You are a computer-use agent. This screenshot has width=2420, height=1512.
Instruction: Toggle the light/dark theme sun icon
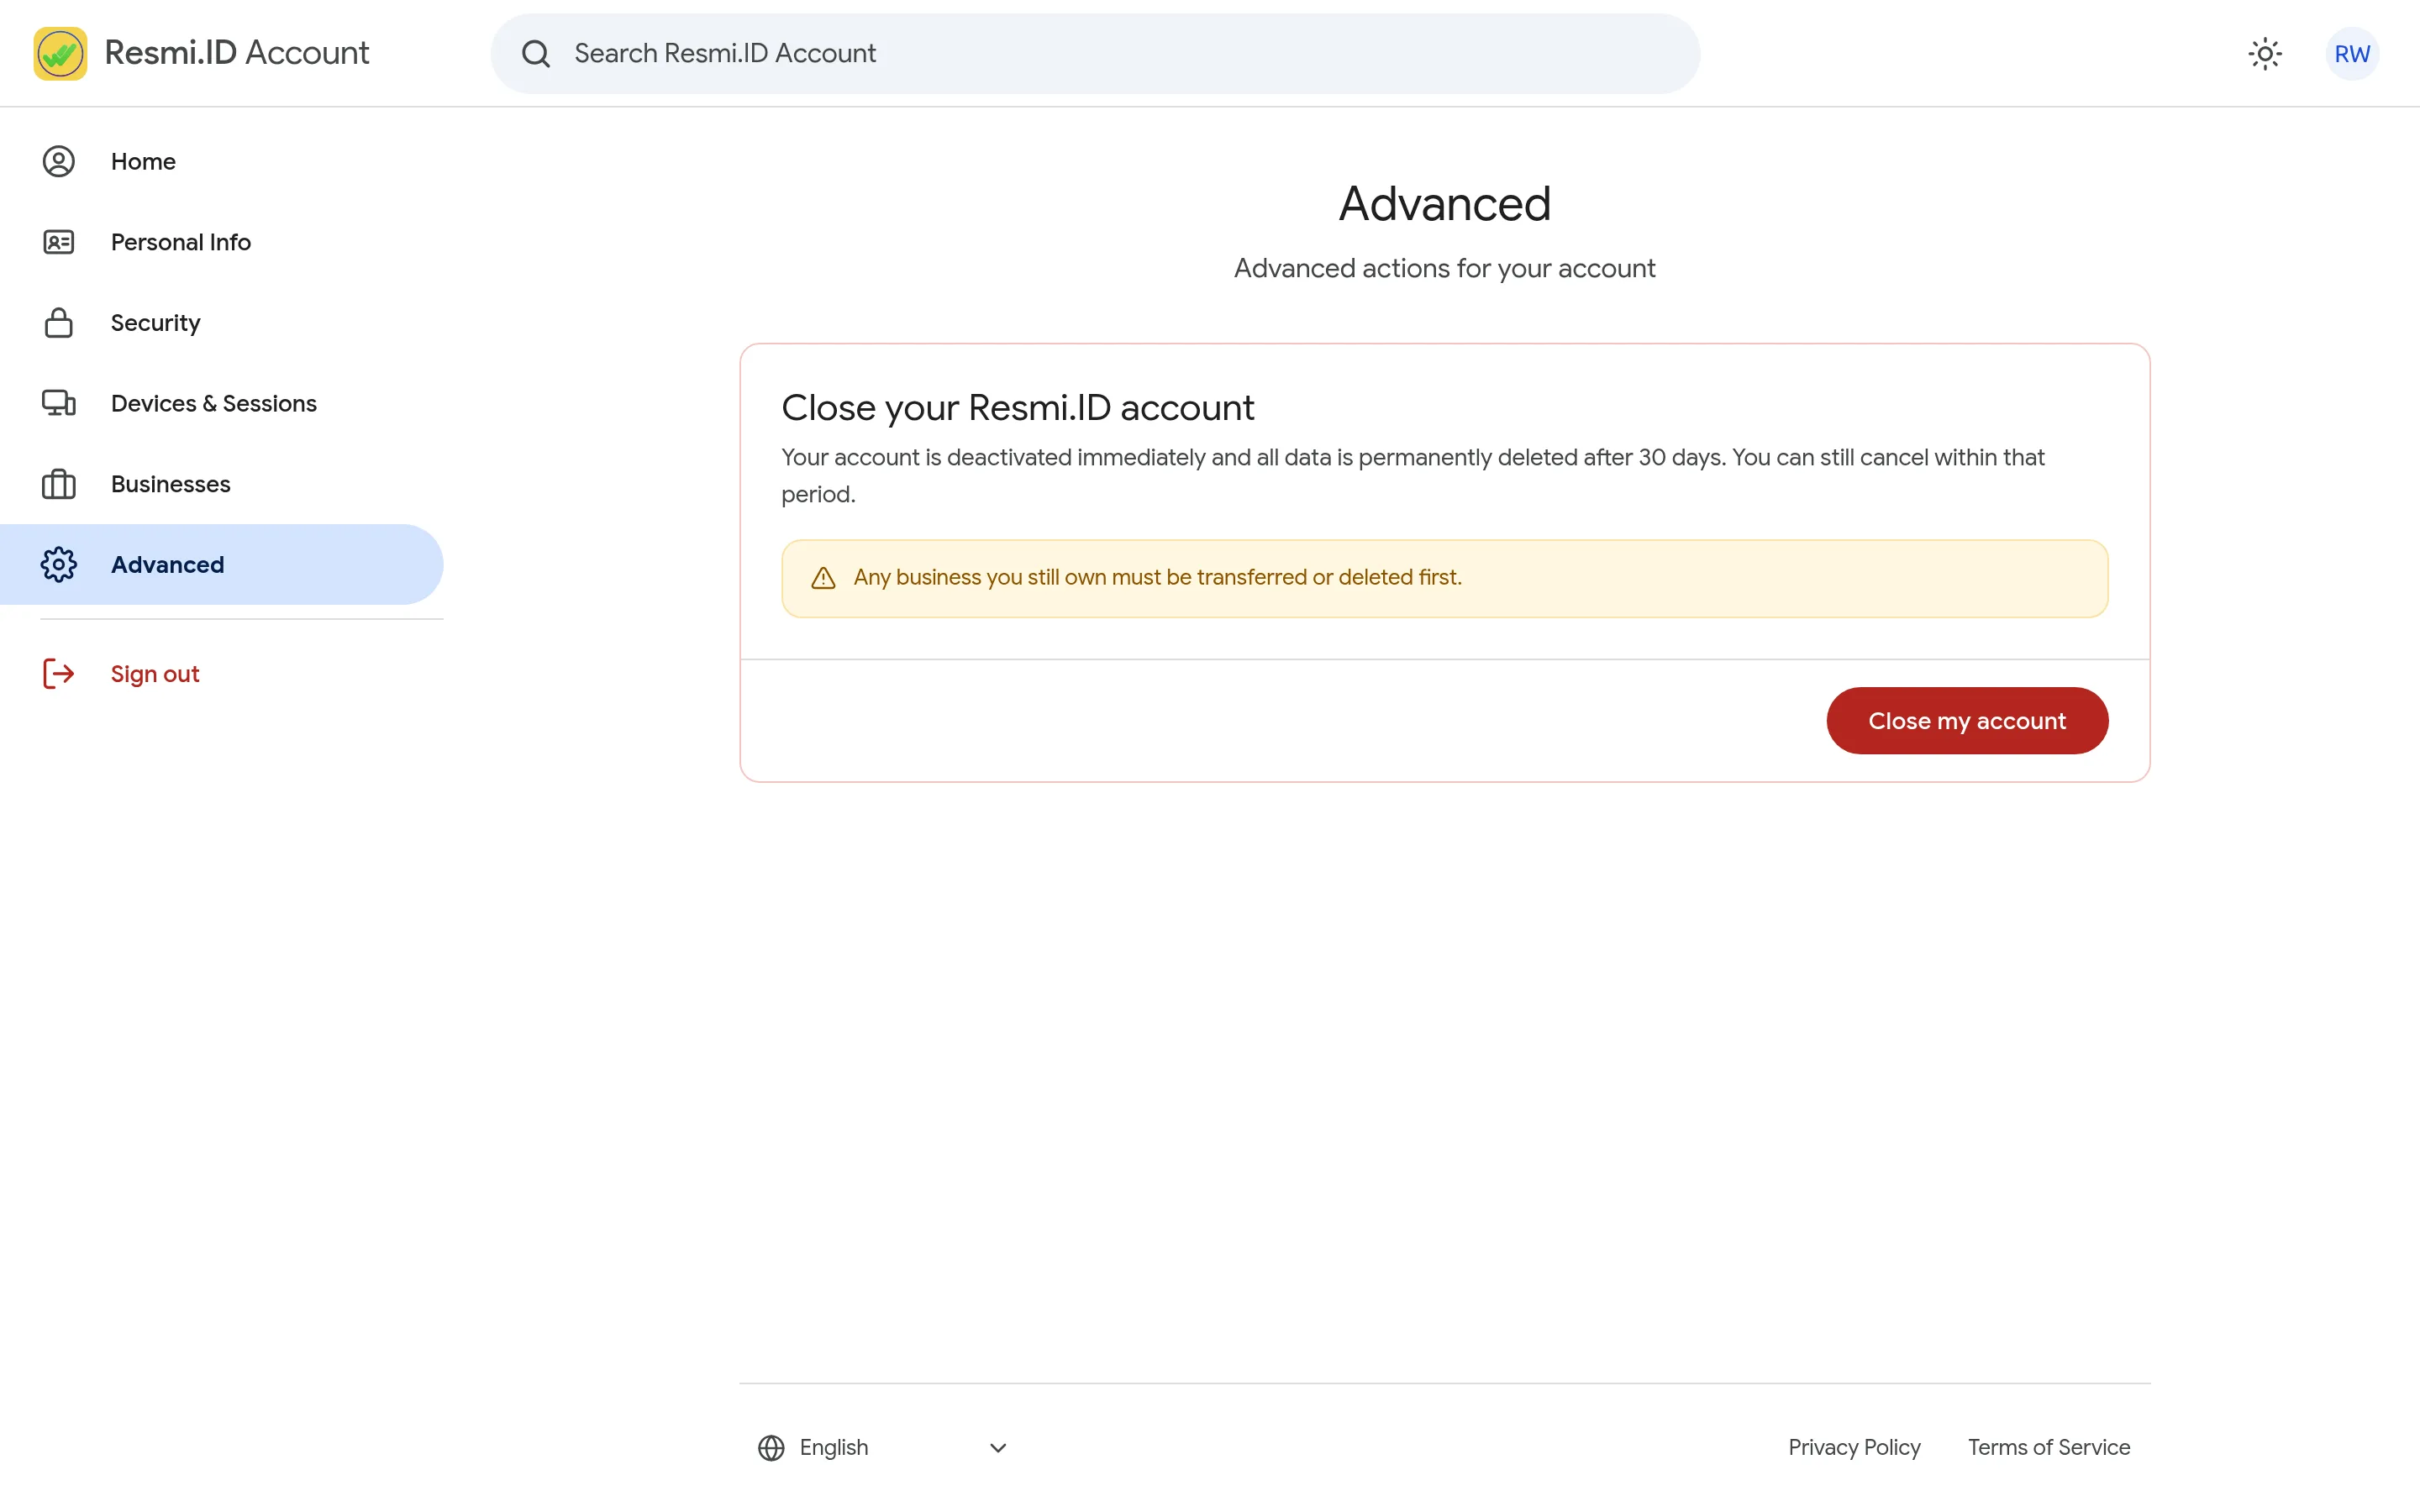pyautogui.click(x=2265, y=54)
